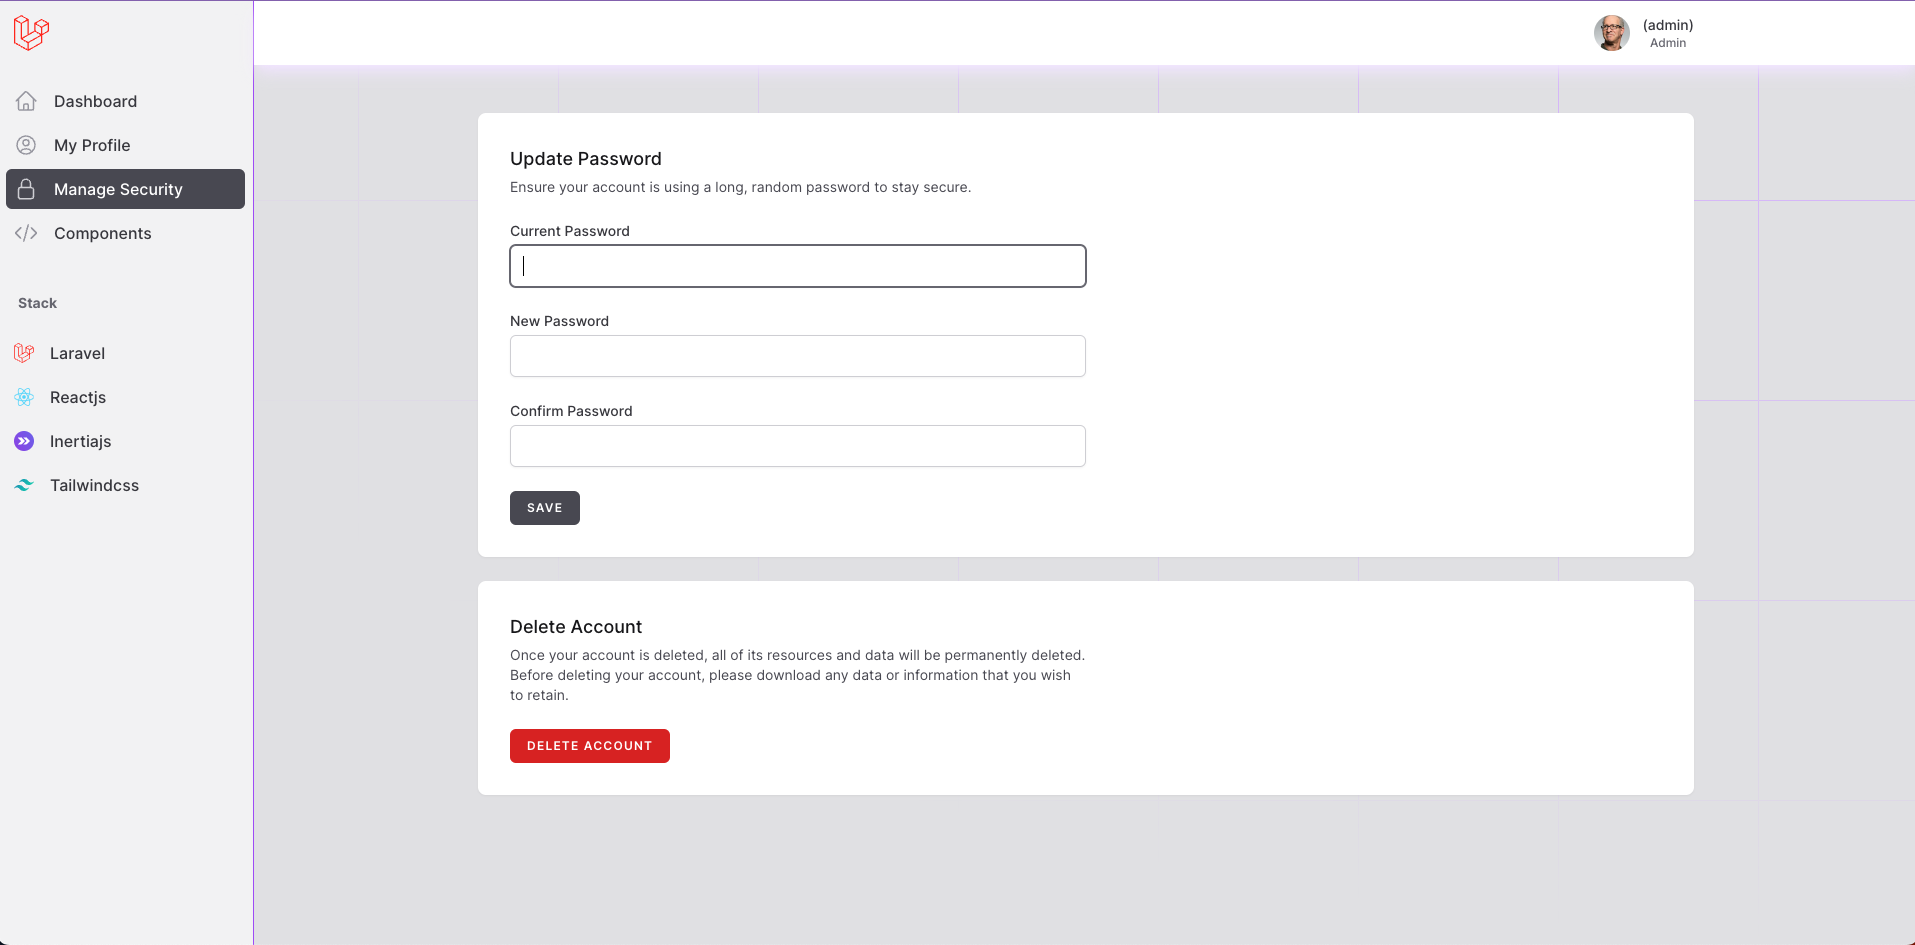Click the Laravel stack icon
Screen dimensions: 1915x945
[x=24, y=353]
